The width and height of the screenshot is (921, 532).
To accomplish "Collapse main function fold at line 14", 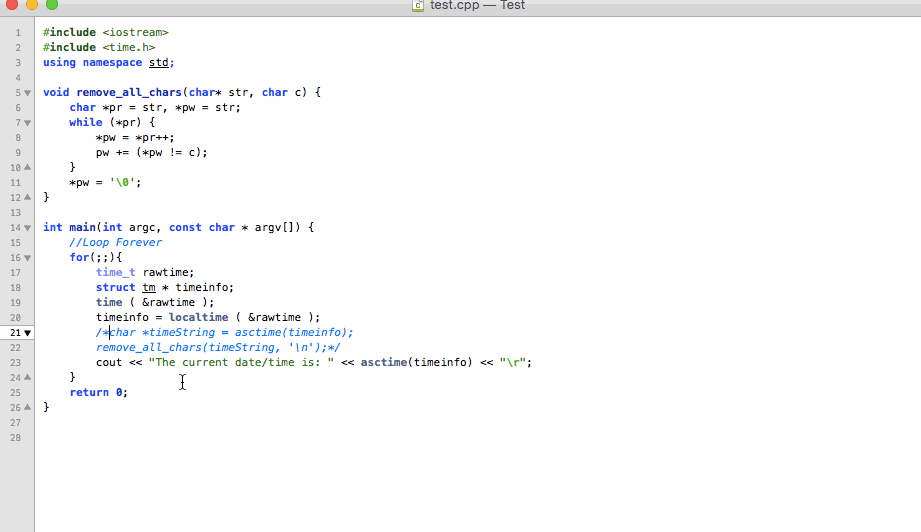I will point(28,228).
